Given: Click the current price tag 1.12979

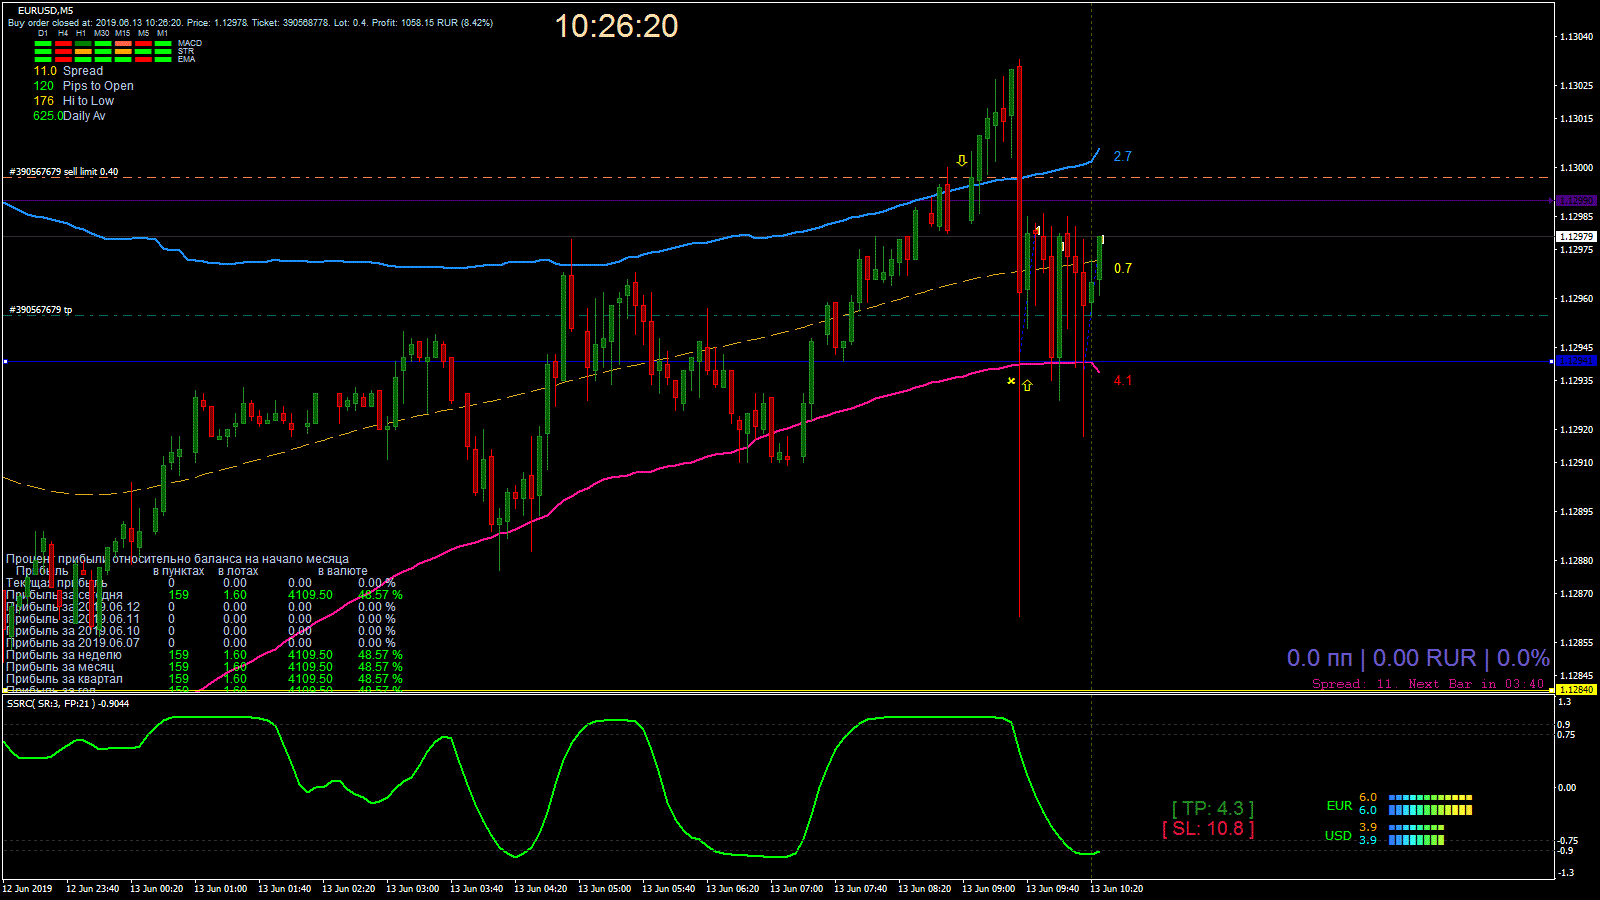Looking at the screenshot, I should click(1576, 237).
